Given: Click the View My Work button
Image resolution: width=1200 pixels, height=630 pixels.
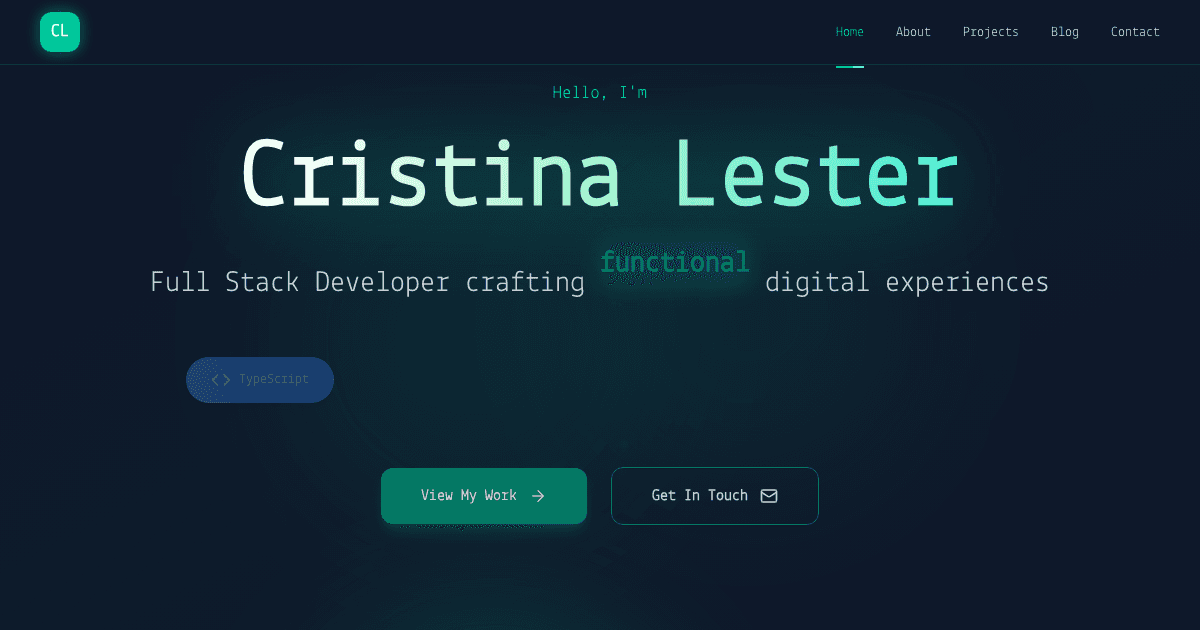Looking at the screenshot, I should pyautogui.click(x=484, y=496).
